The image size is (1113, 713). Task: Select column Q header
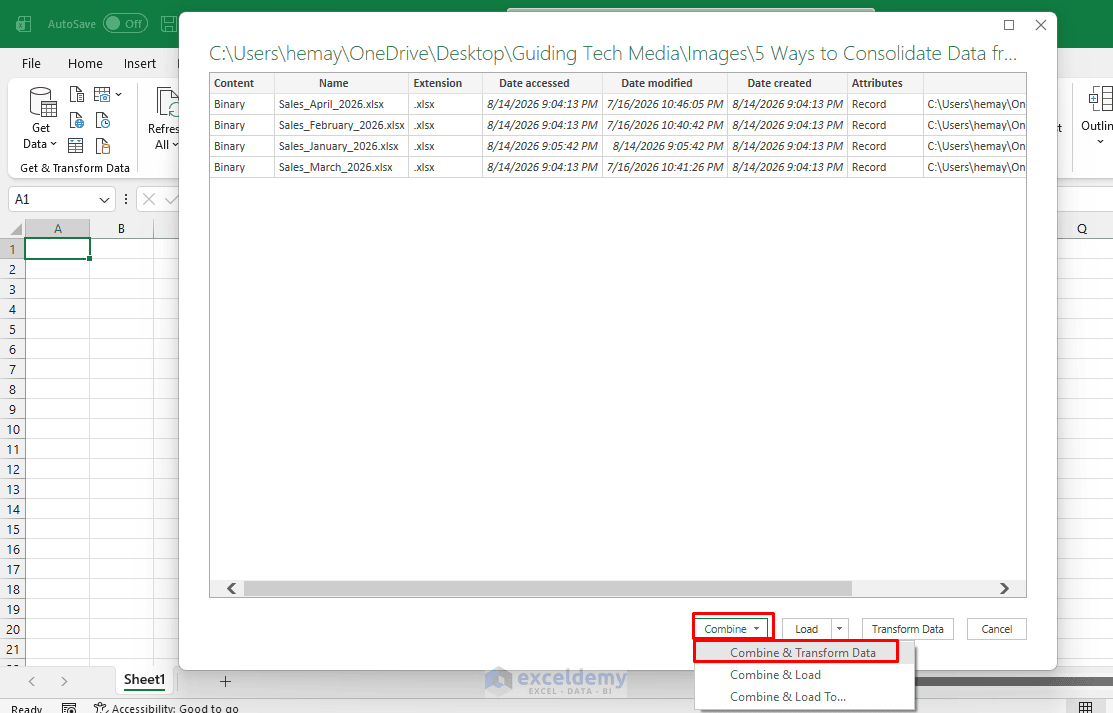1082,229
